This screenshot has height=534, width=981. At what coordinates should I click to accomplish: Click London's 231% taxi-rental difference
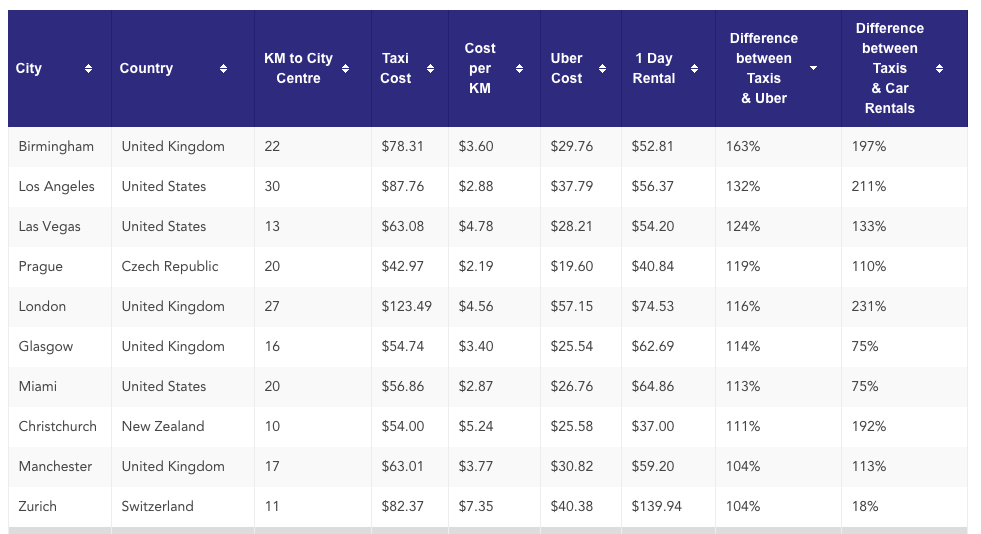[x=869, y=306]
